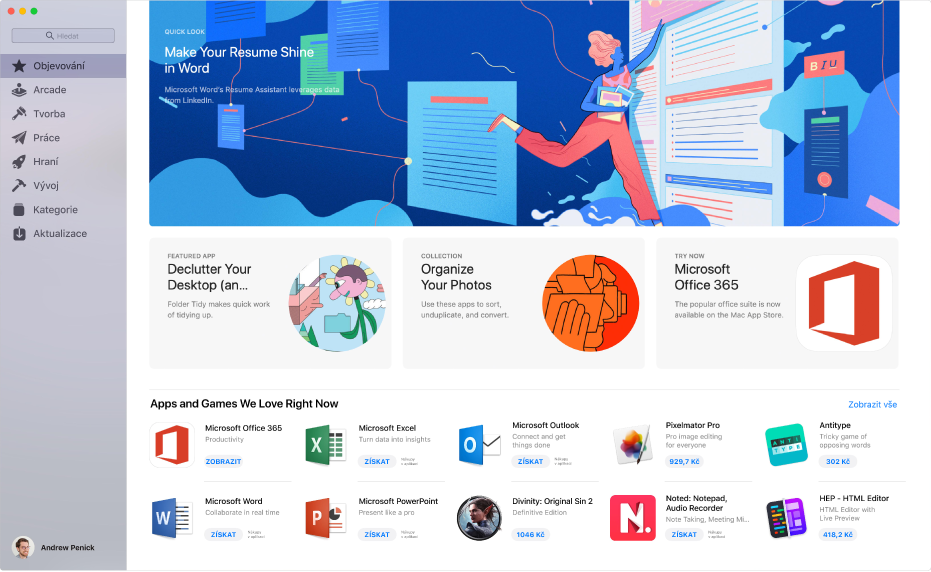Viewport: 931px width, 572px height.
Task: Click the Andrew Penick account name
Action: coord(67,548)
